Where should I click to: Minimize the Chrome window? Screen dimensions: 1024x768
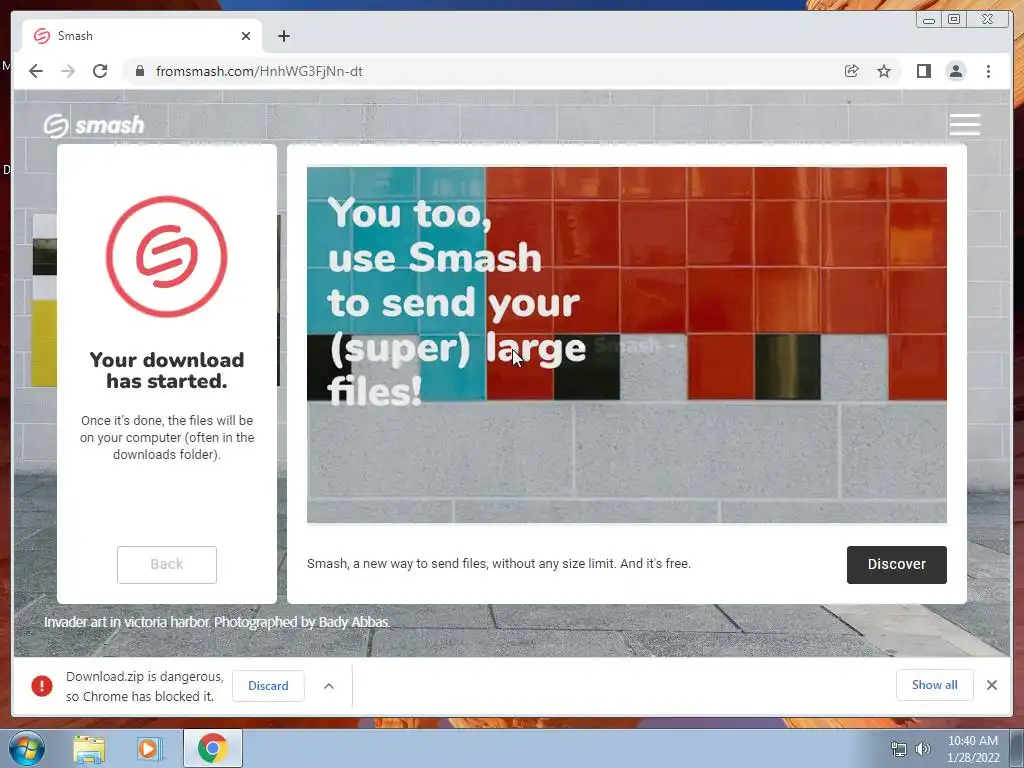coord(929,20)
